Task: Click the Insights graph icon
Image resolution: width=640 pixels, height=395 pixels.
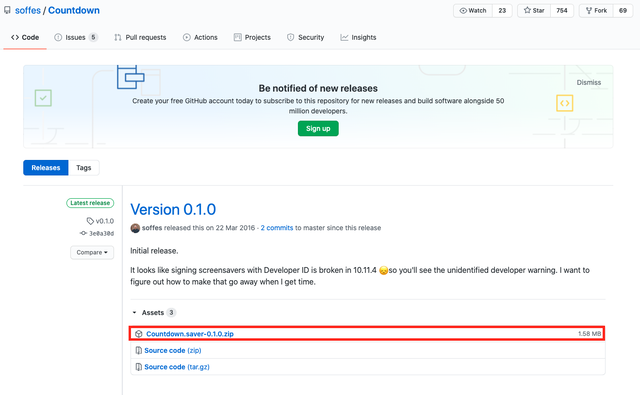Action: point(344,38)
